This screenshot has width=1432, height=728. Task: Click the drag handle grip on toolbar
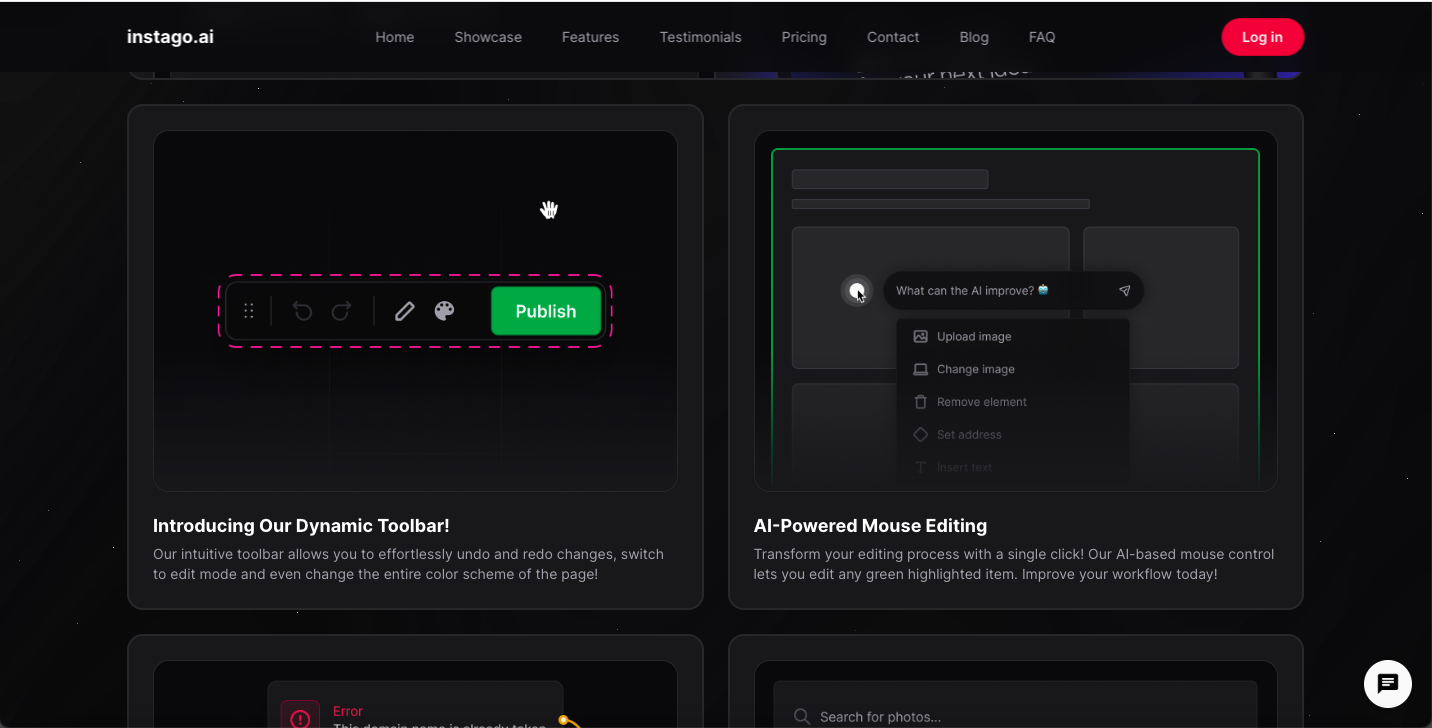(x=249, y=311)
